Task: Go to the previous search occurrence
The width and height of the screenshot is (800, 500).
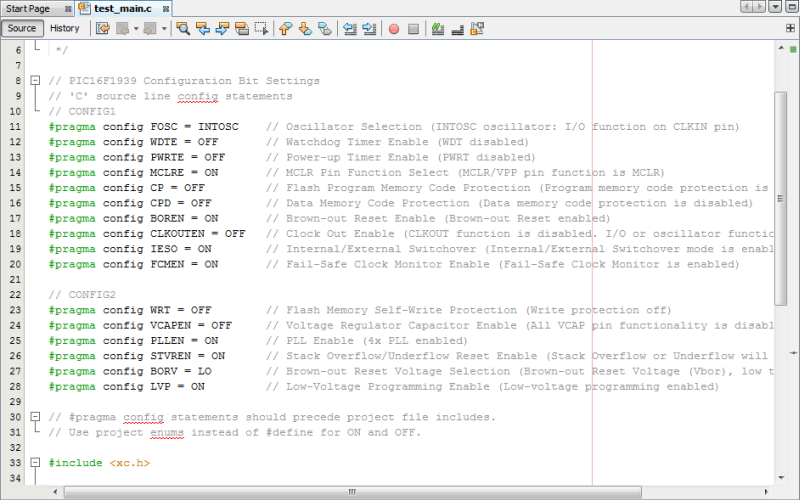Action: pyautogui.click(x=203, y=29)
